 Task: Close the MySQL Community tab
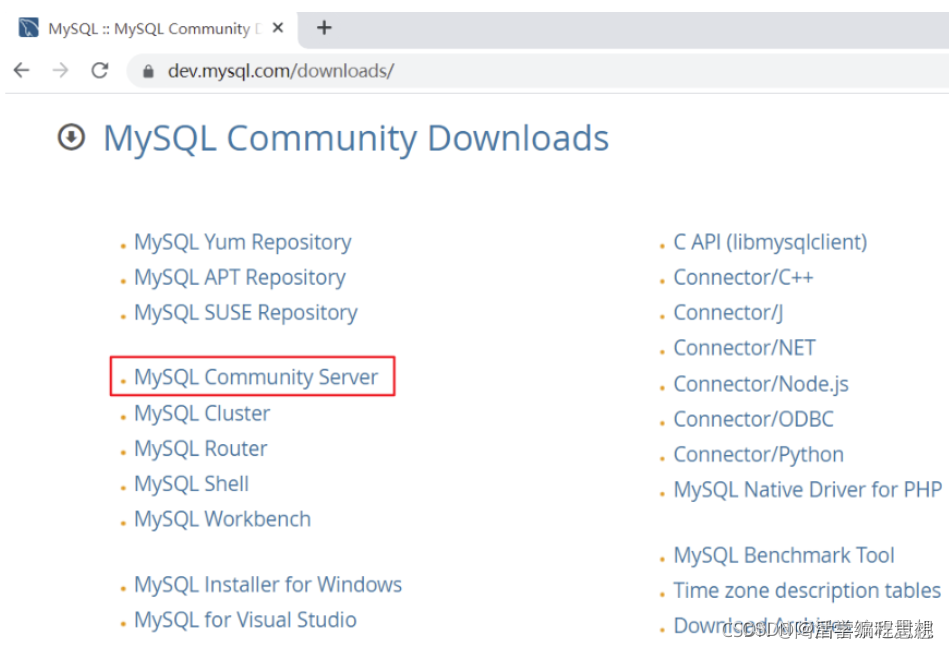tap(278, 28)
